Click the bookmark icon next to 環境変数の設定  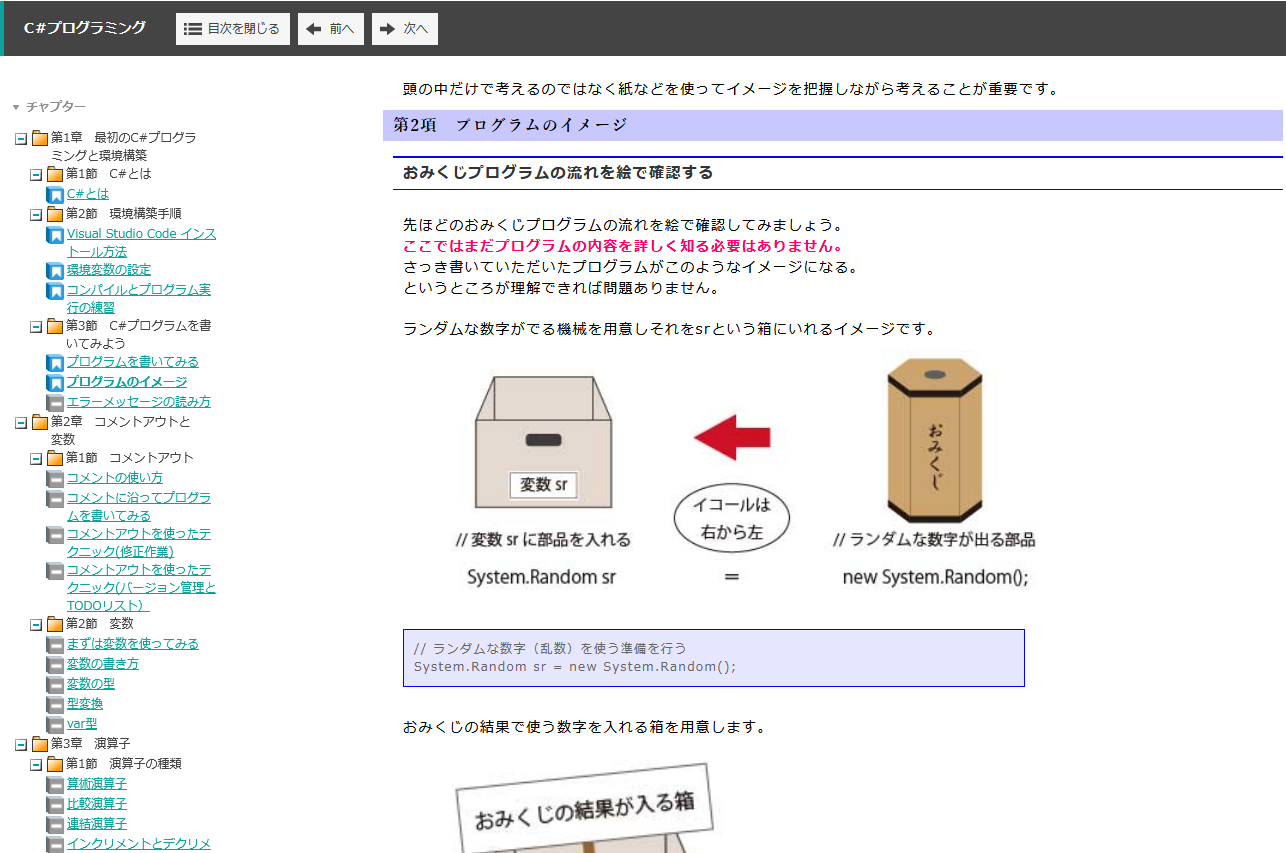55,270
